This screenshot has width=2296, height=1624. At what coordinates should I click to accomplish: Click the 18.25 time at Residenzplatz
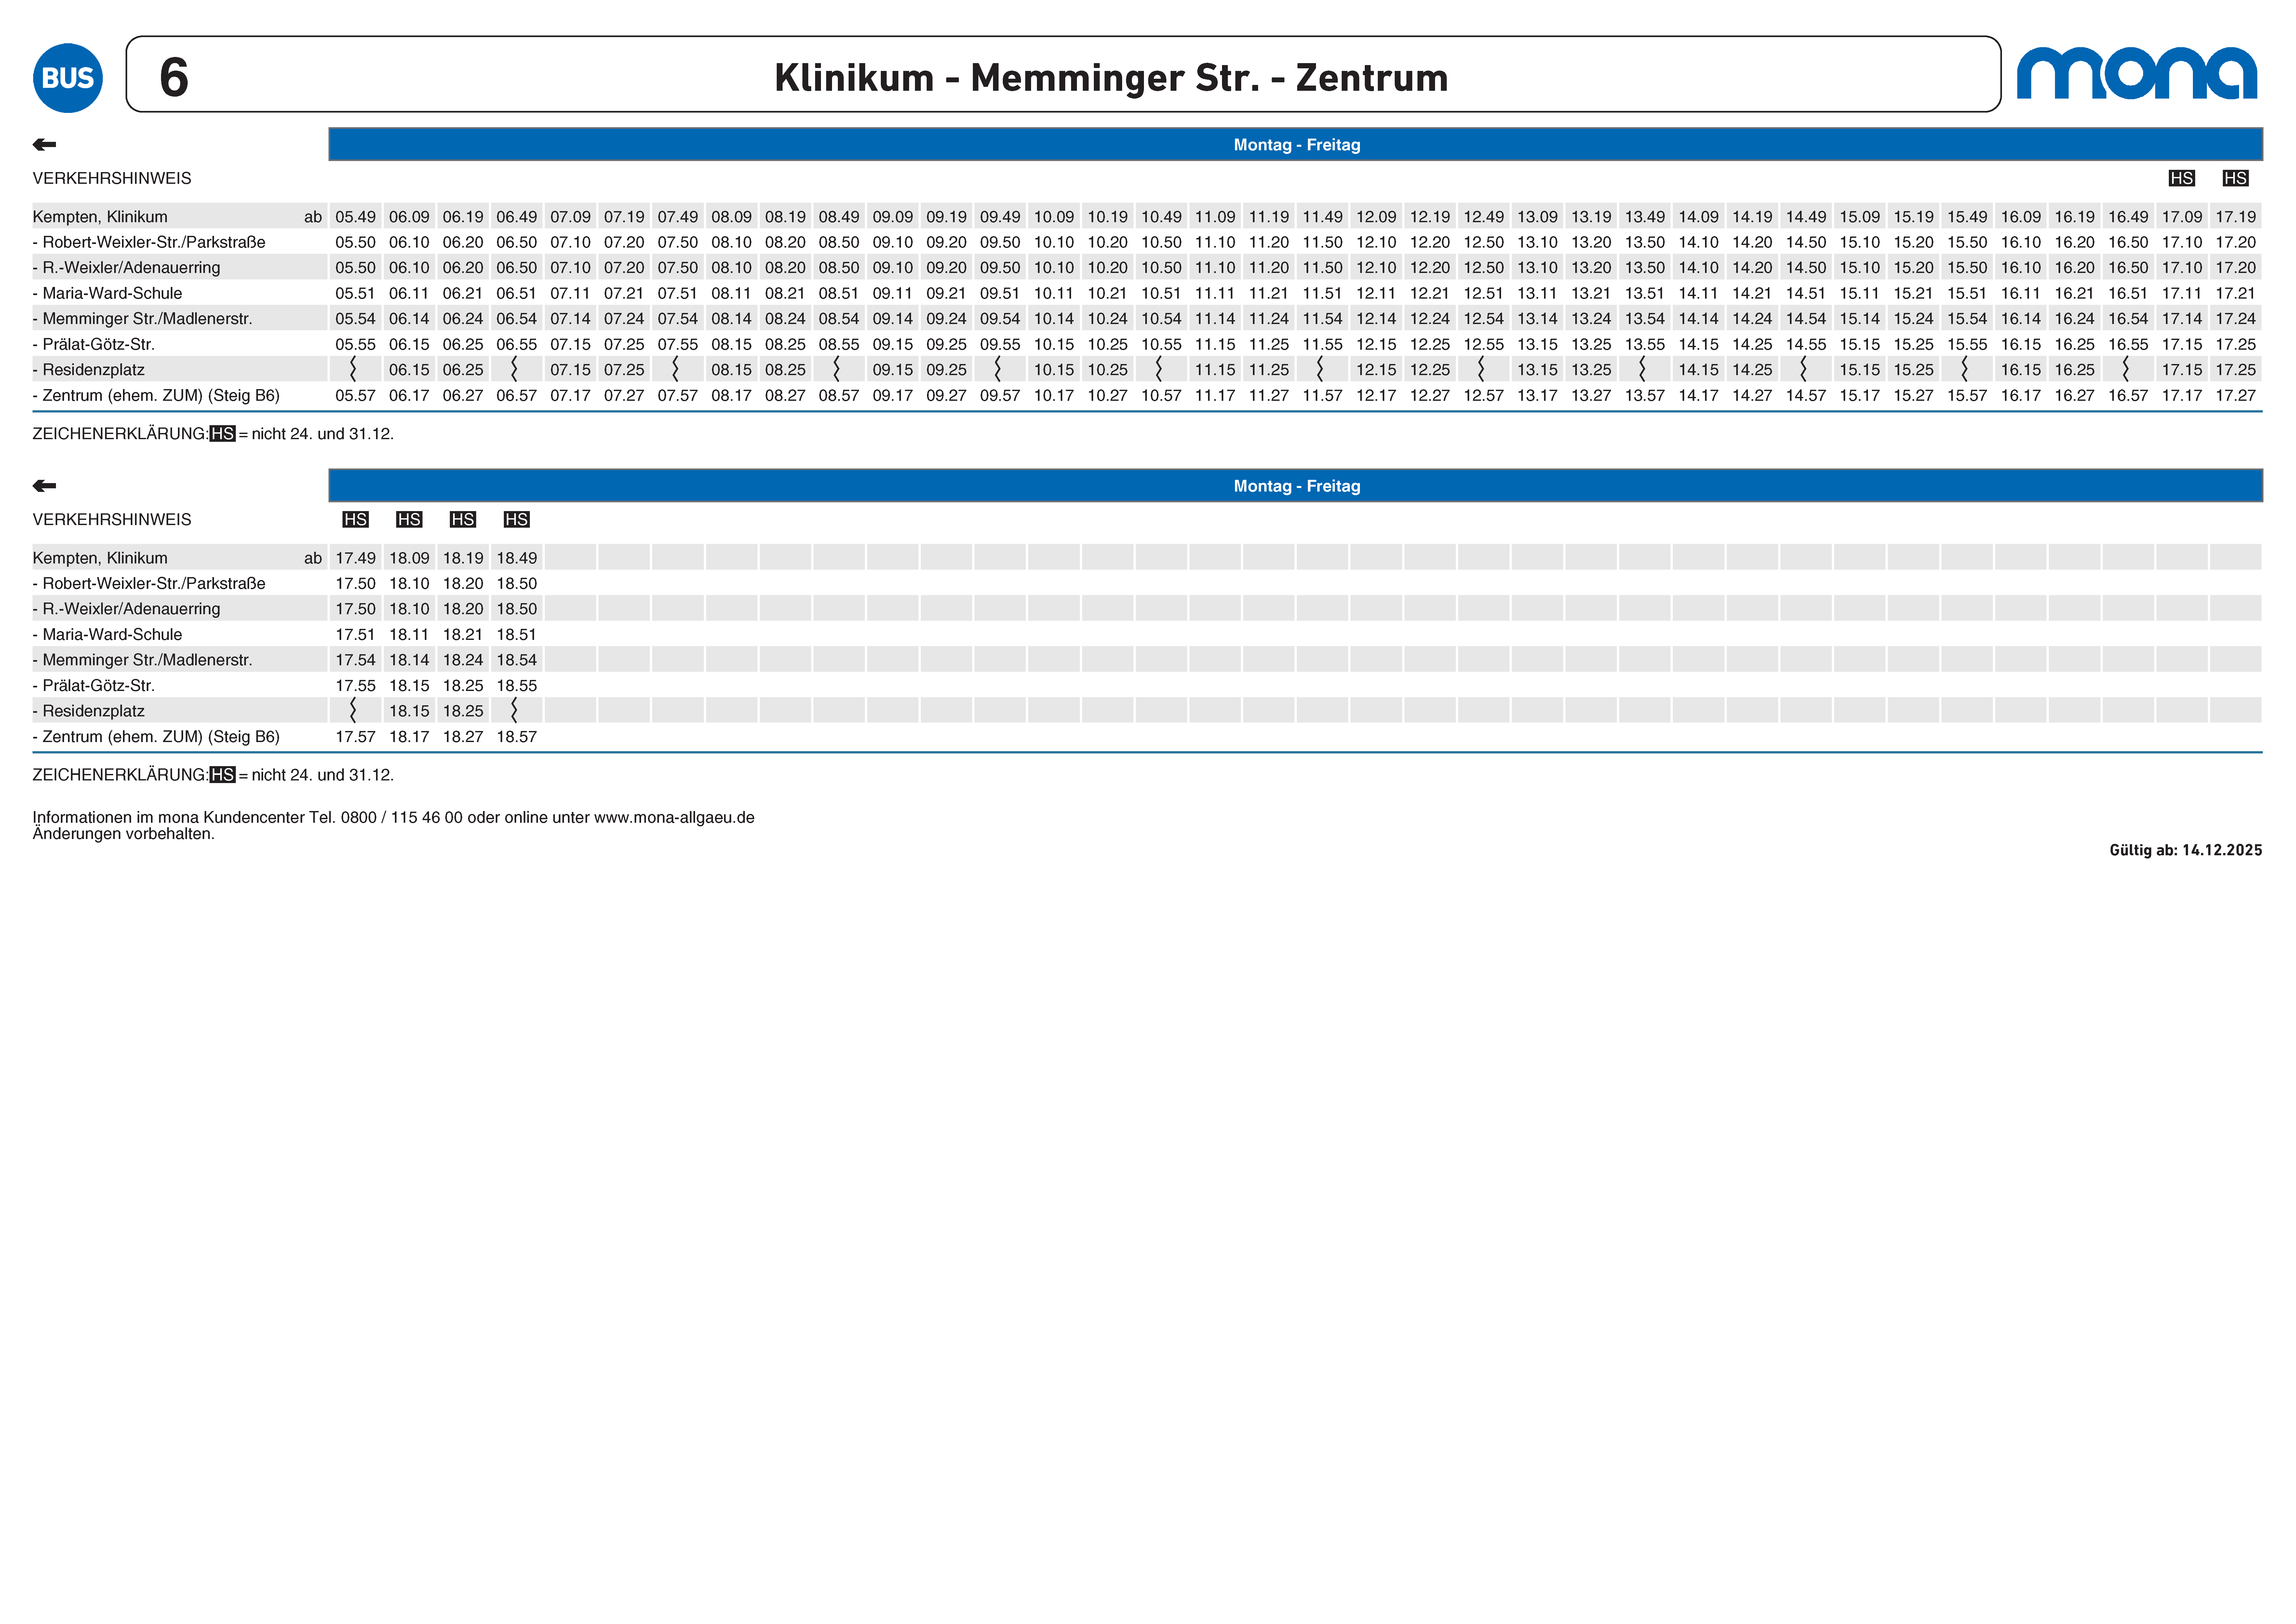point(463,711)
